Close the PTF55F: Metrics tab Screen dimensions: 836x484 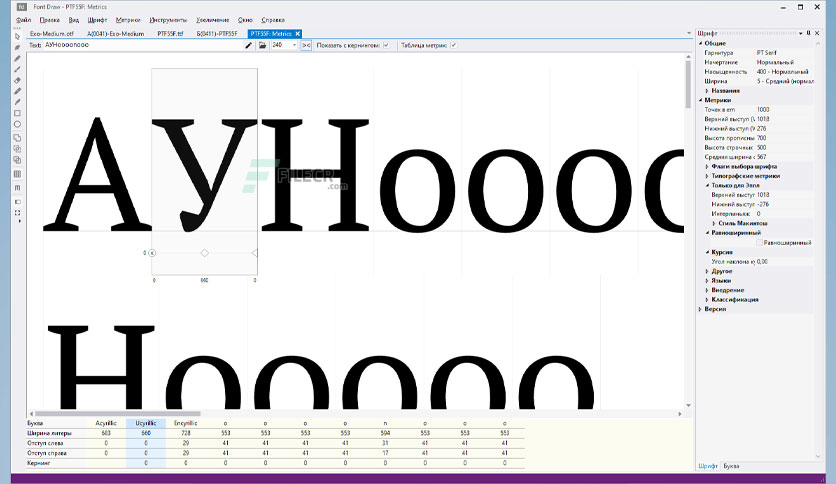tap(298, 34)
